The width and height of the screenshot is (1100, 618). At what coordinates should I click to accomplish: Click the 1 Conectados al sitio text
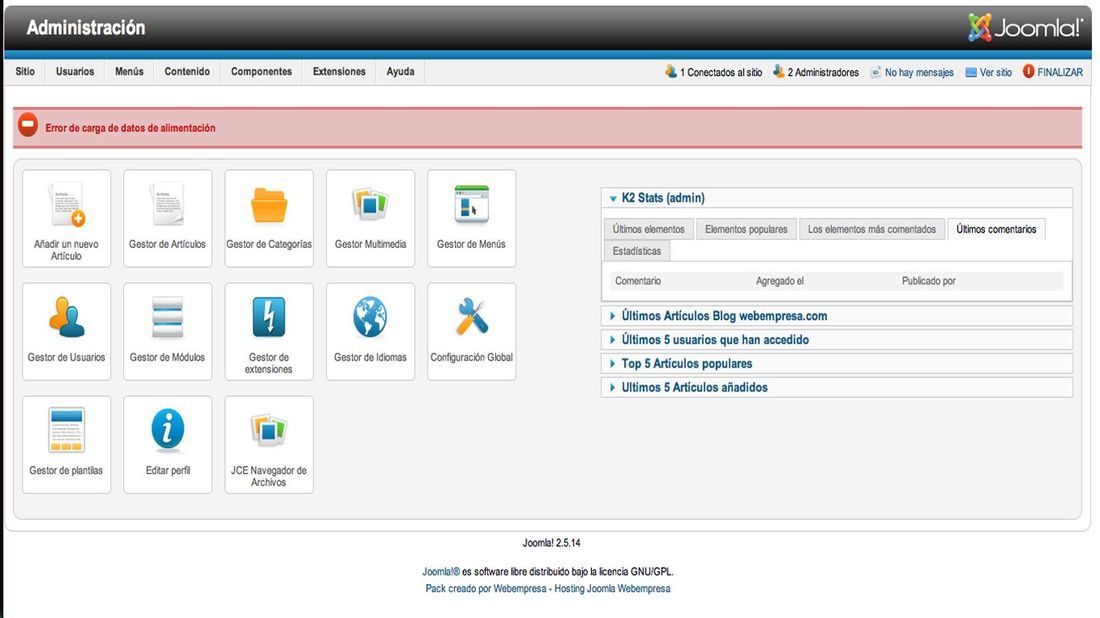click(x=721, y=72)
